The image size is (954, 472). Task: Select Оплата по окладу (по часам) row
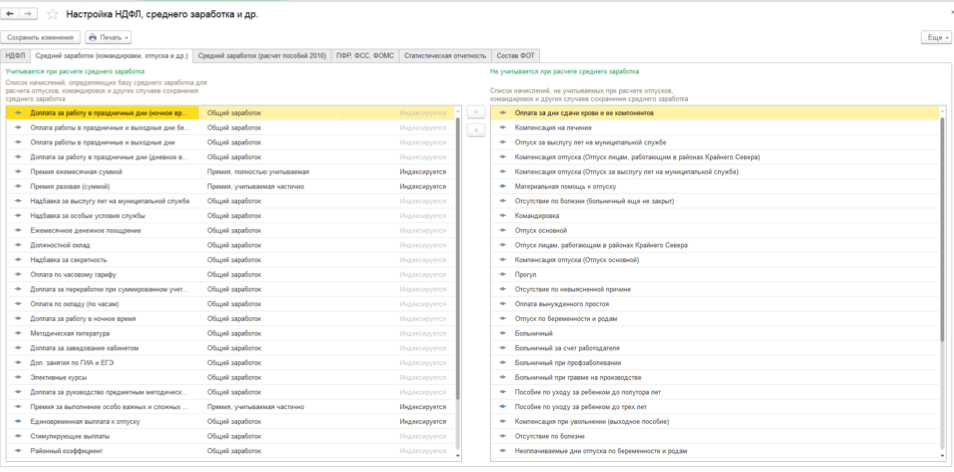[230, 304]
